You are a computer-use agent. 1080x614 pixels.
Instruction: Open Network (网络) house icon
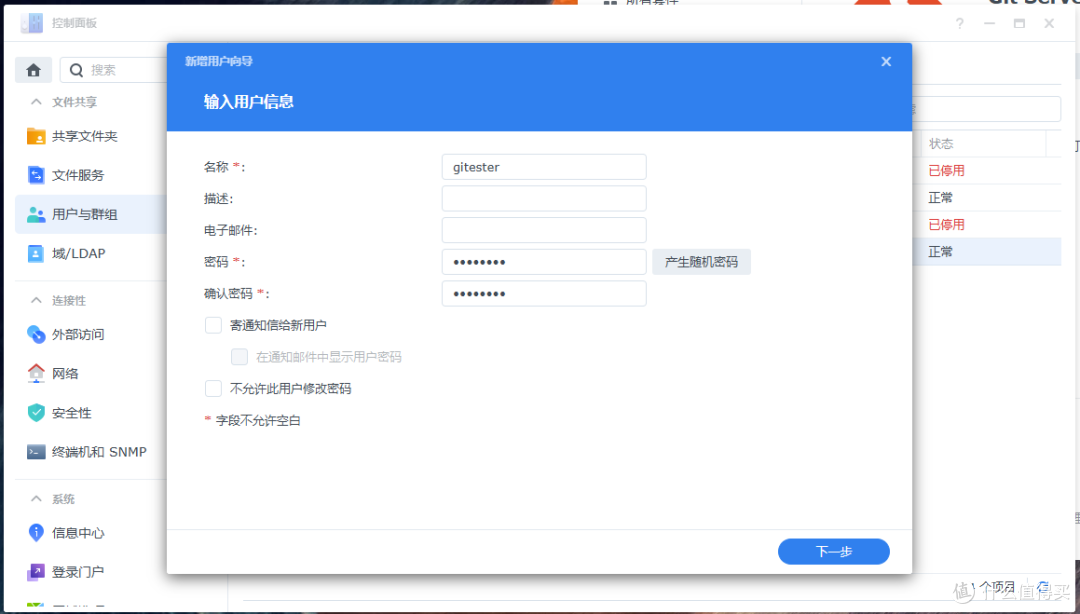pos(36,373)
